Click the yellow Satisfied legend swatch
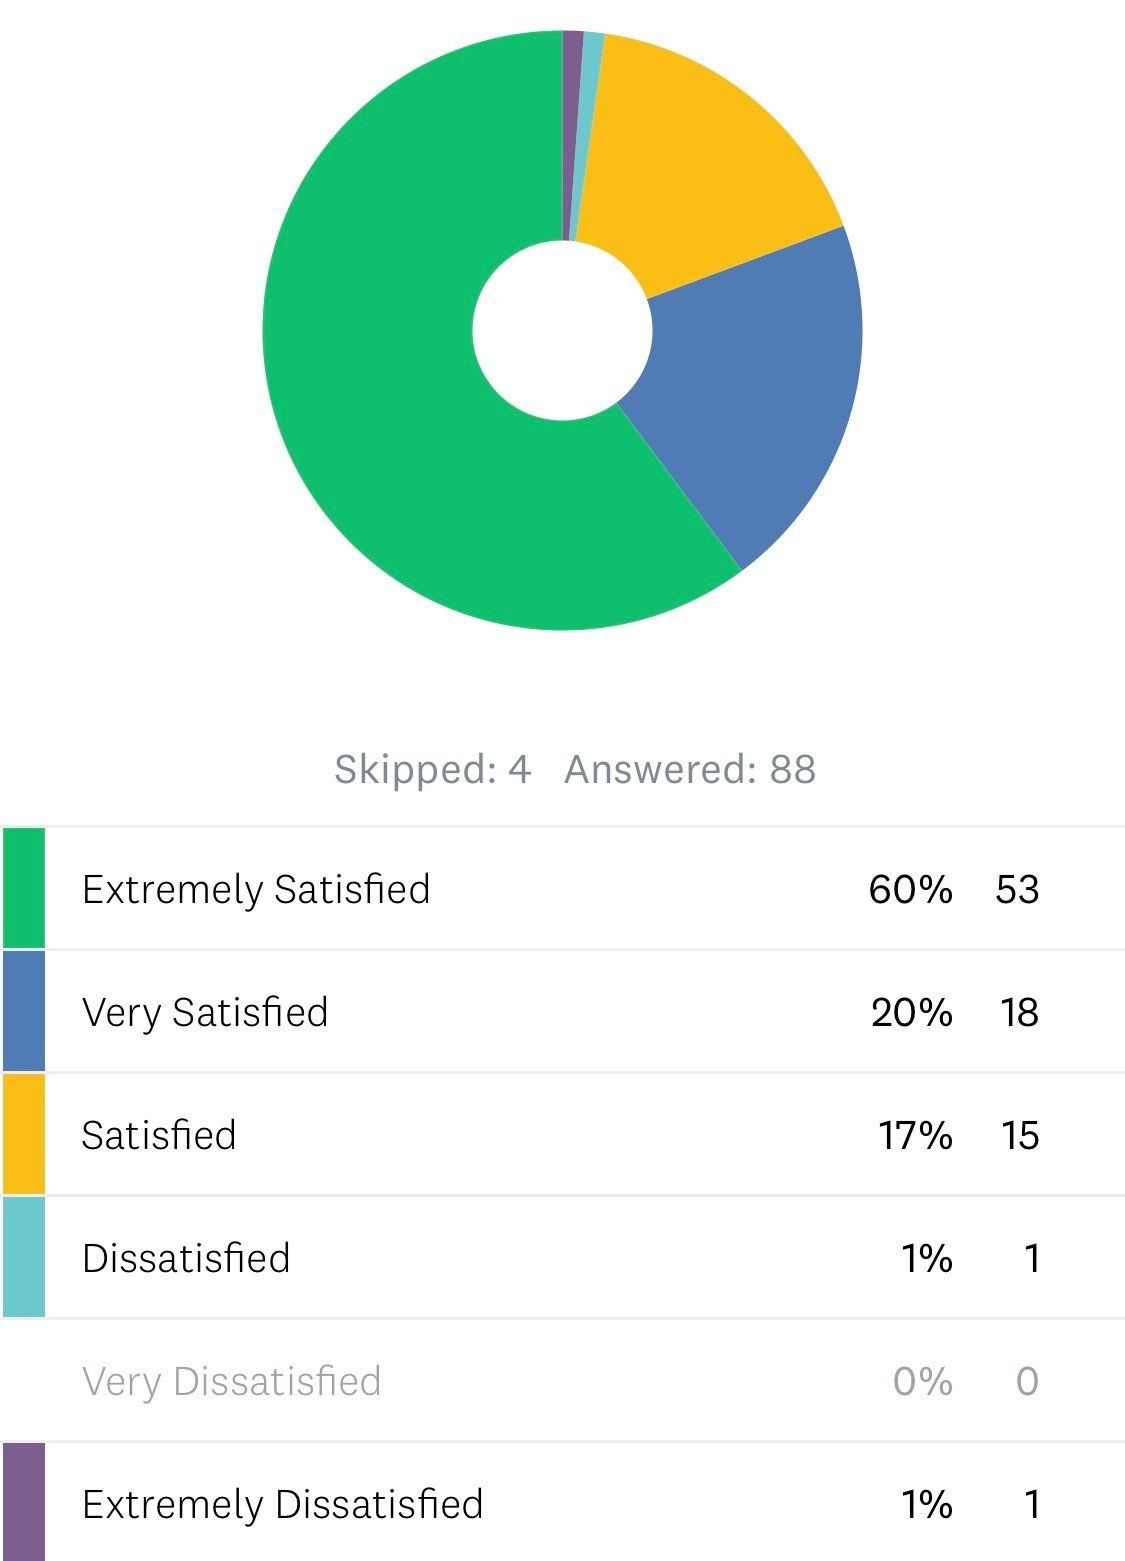This screenshot has width=1125, height=1561. click(x=24, y=1134)
